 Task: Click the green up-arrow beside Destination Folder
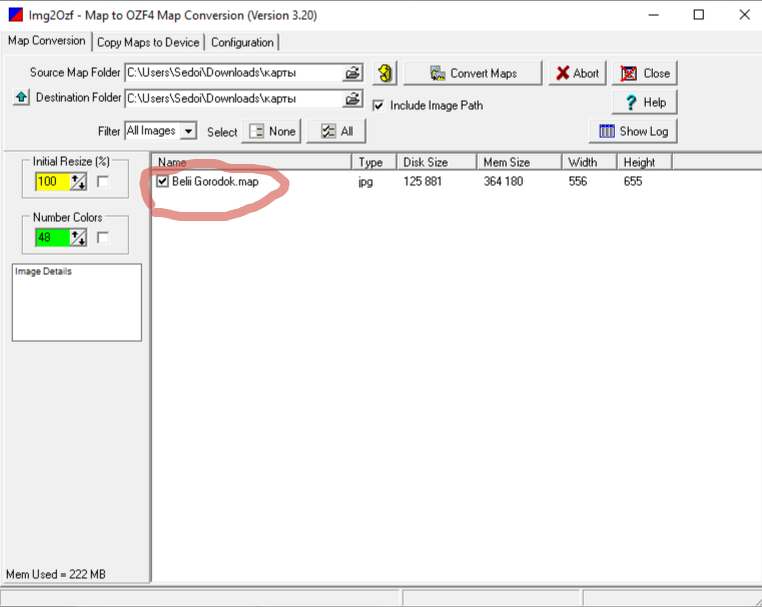click(x=21, y=98)
